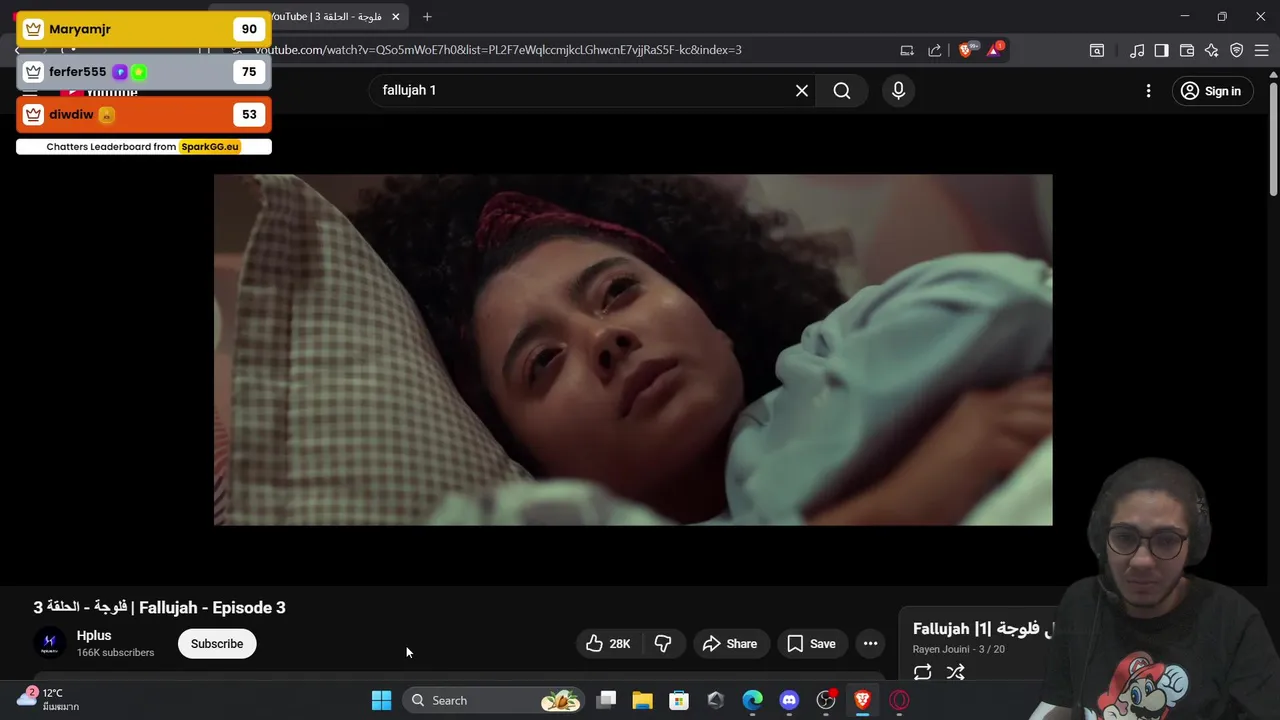Subscribe to the Hplus channel
Viewport: 1280px width, 720px height.
[217, 644]
